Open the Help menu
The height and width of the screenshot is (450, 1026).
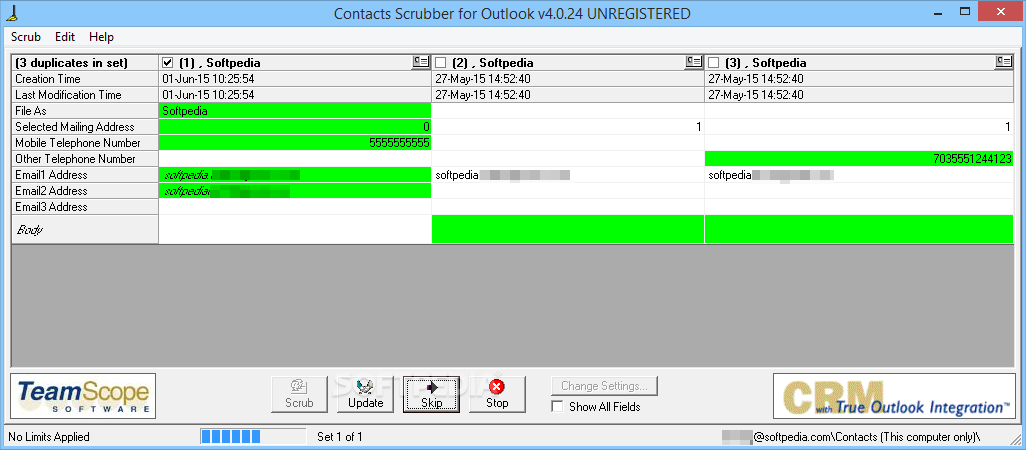pyautogui.click(x=101, y=37)
